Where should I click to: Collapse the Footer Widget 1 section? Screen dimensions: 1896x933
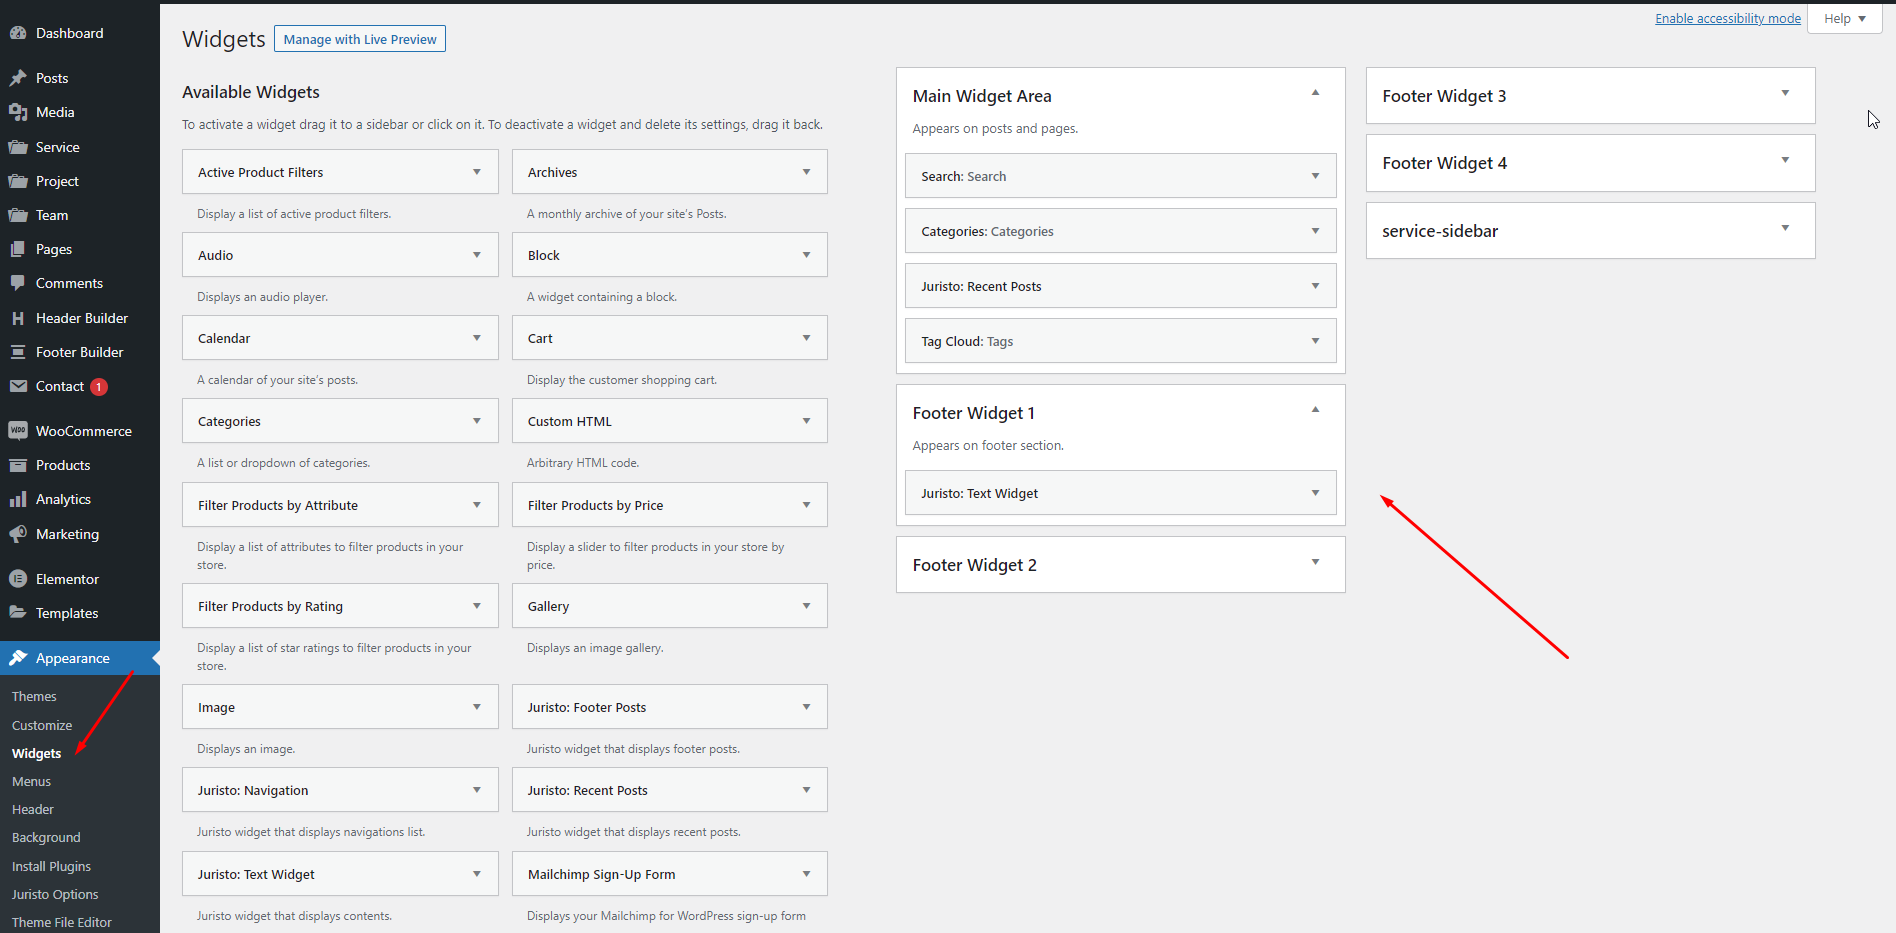pos(1315,410)
